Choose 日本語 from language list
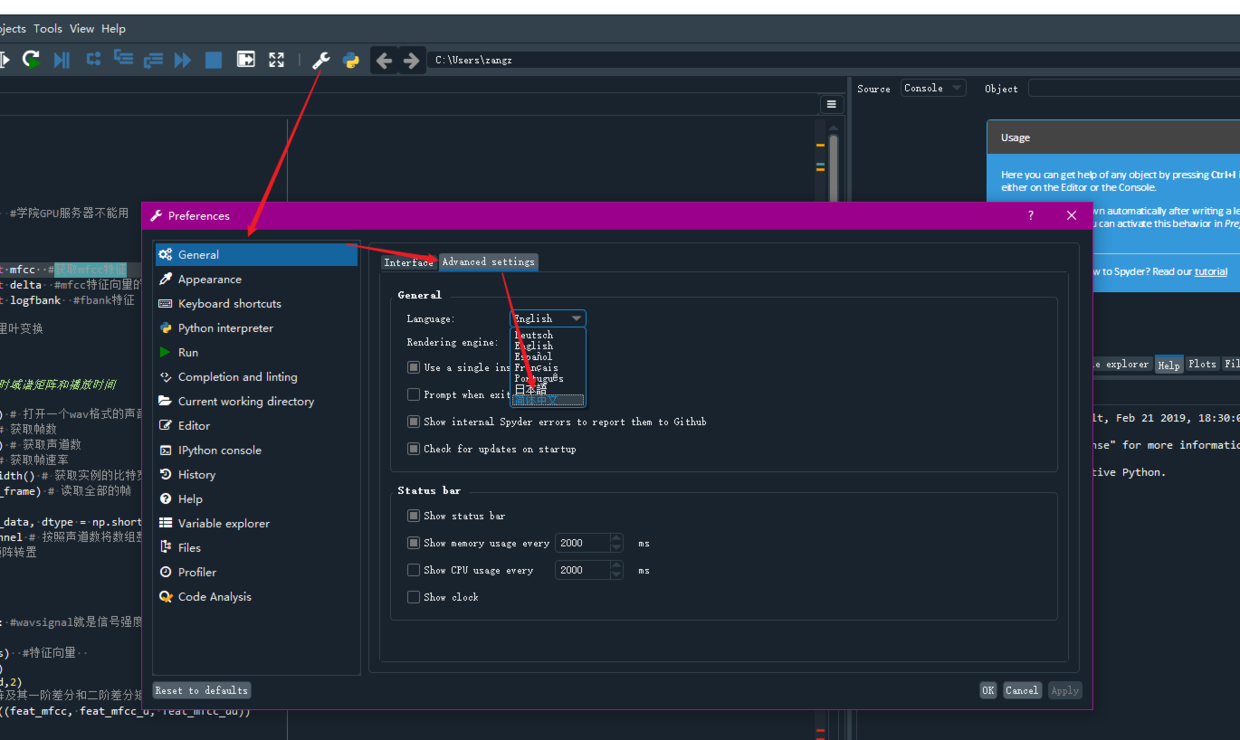The width and height of the screenshot is (1240, 740). [547, 390]
